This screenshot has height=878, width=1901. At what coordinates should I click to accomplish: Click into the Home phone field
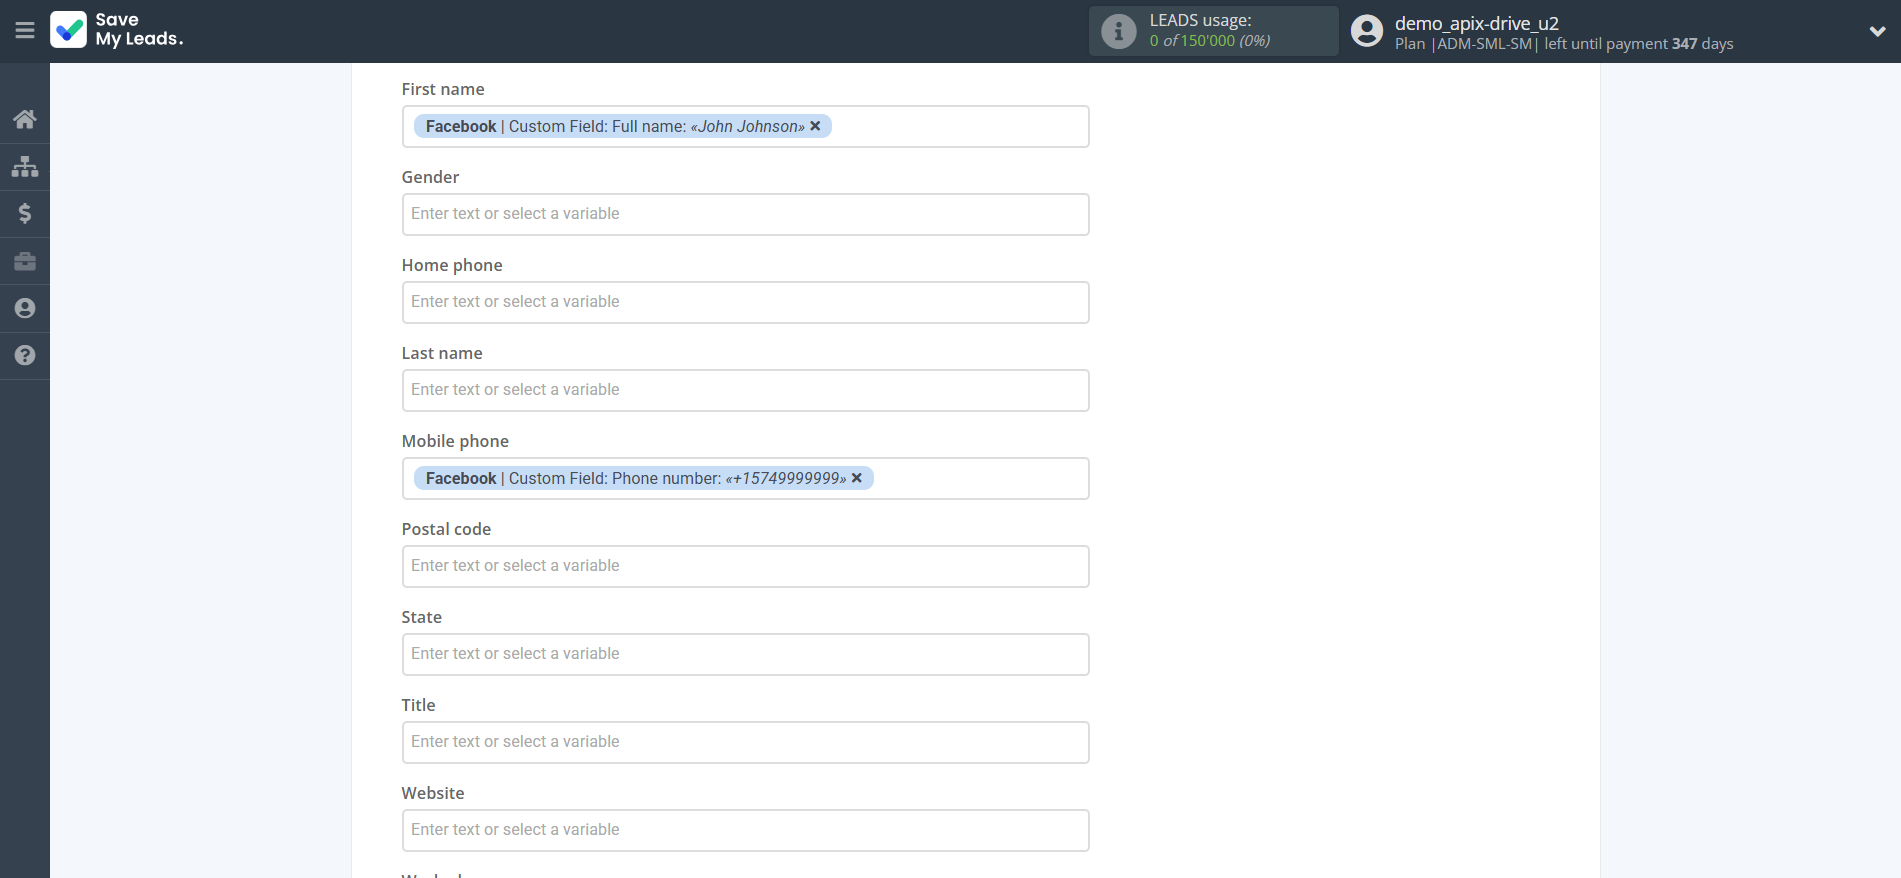745,302
